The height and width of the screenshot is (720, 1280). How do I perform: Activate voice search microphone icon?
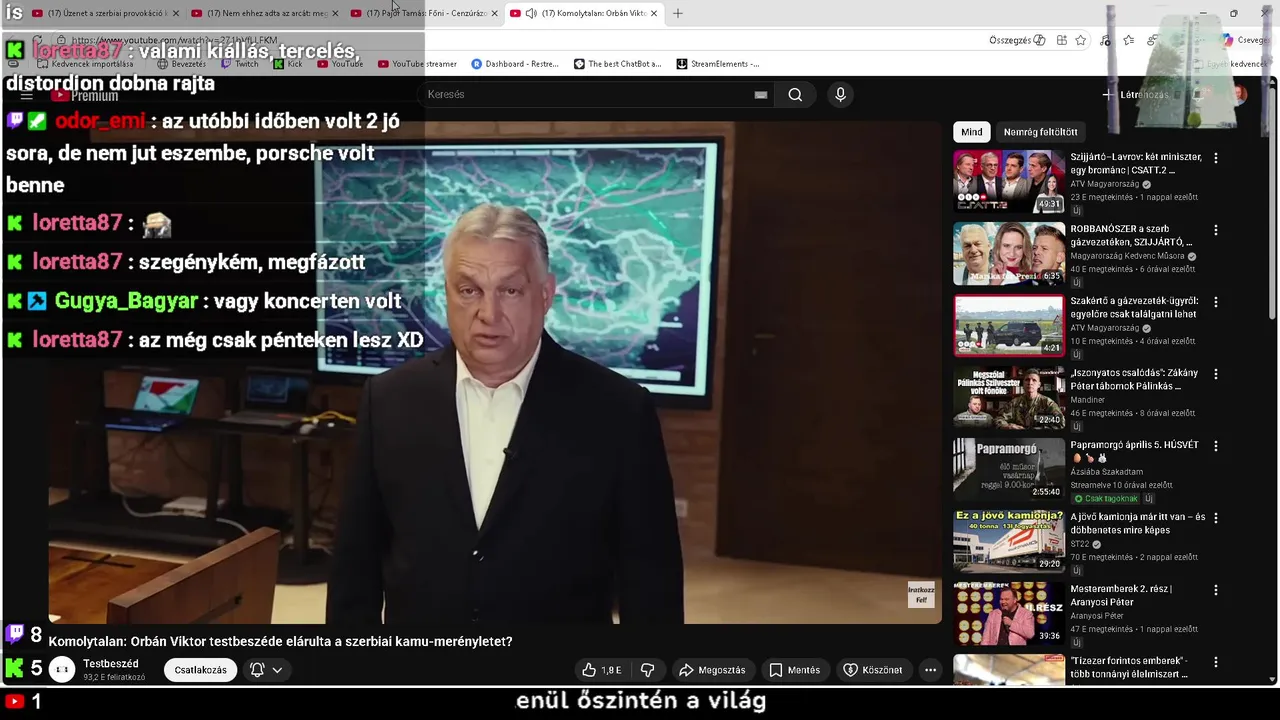coord(840,94)
